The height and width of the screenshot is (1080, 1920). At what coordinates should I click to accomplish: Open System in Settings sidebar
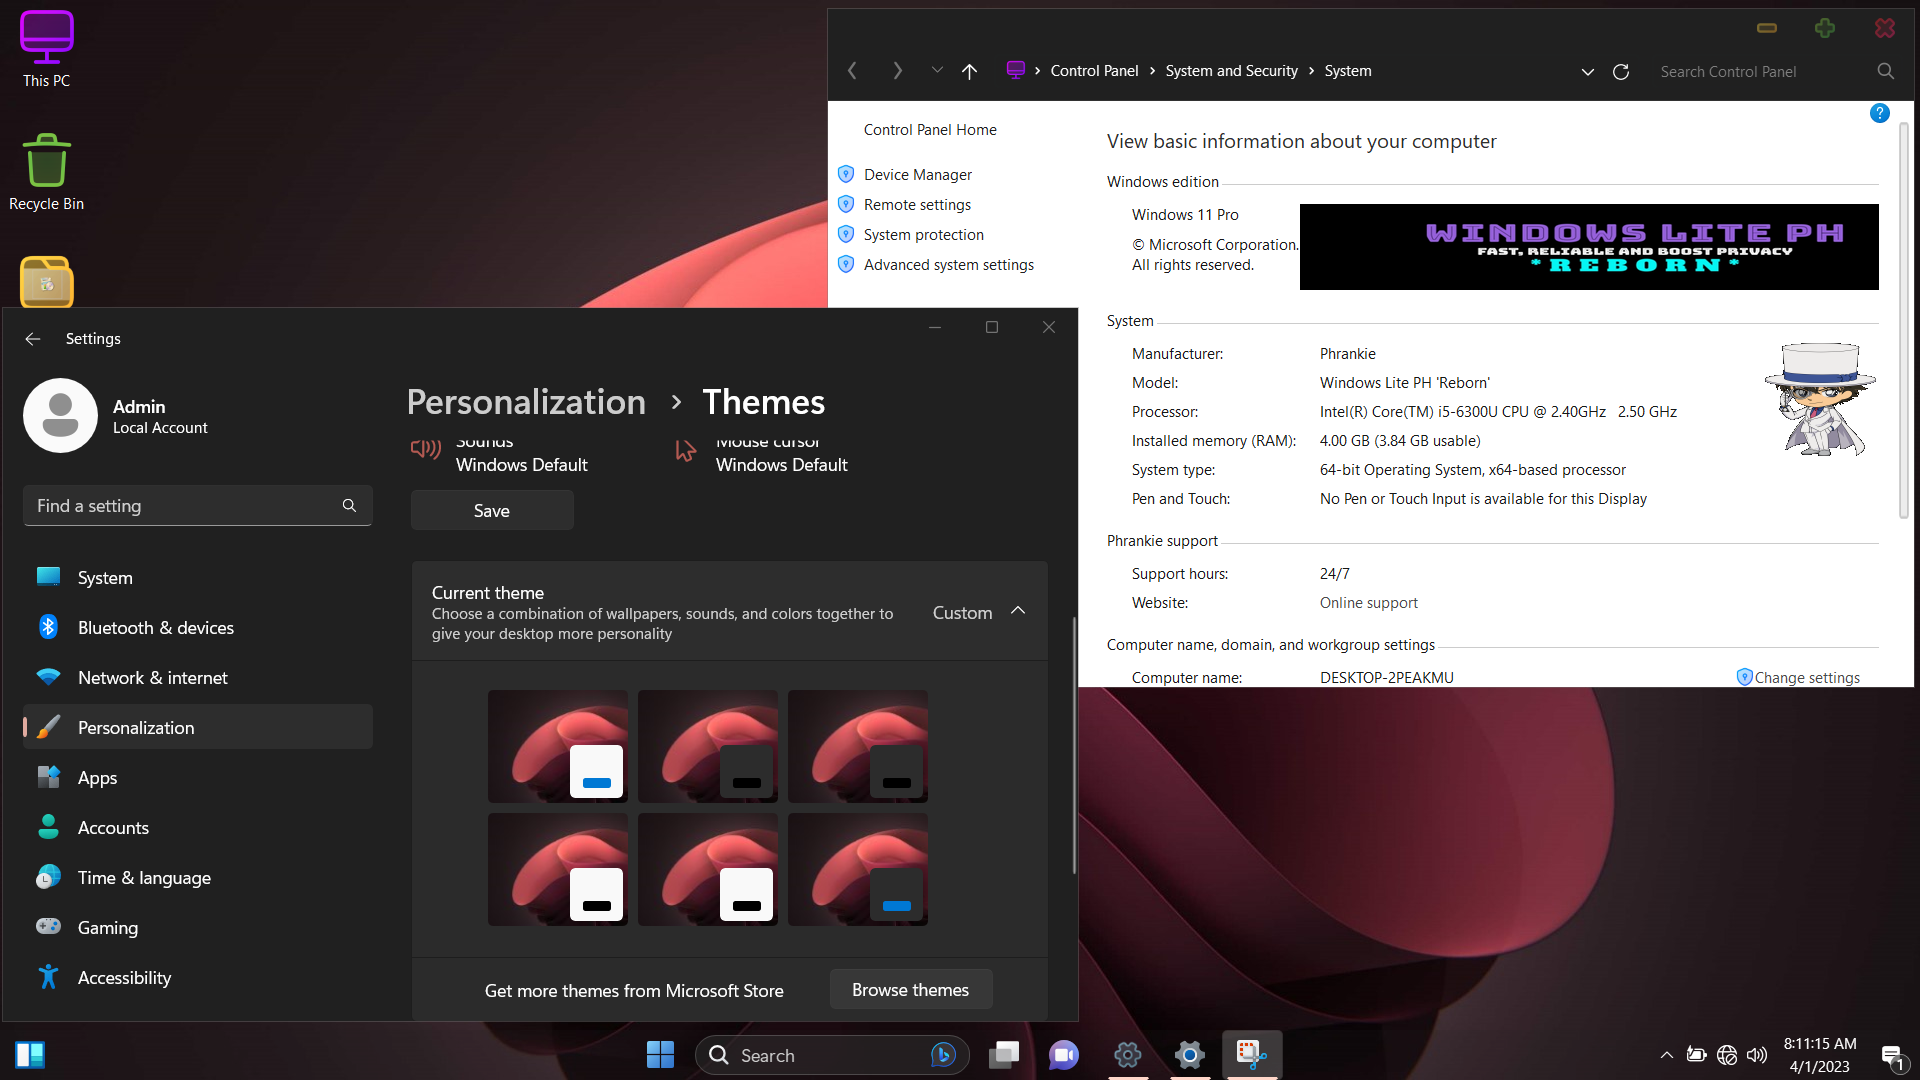pos(197,578)
